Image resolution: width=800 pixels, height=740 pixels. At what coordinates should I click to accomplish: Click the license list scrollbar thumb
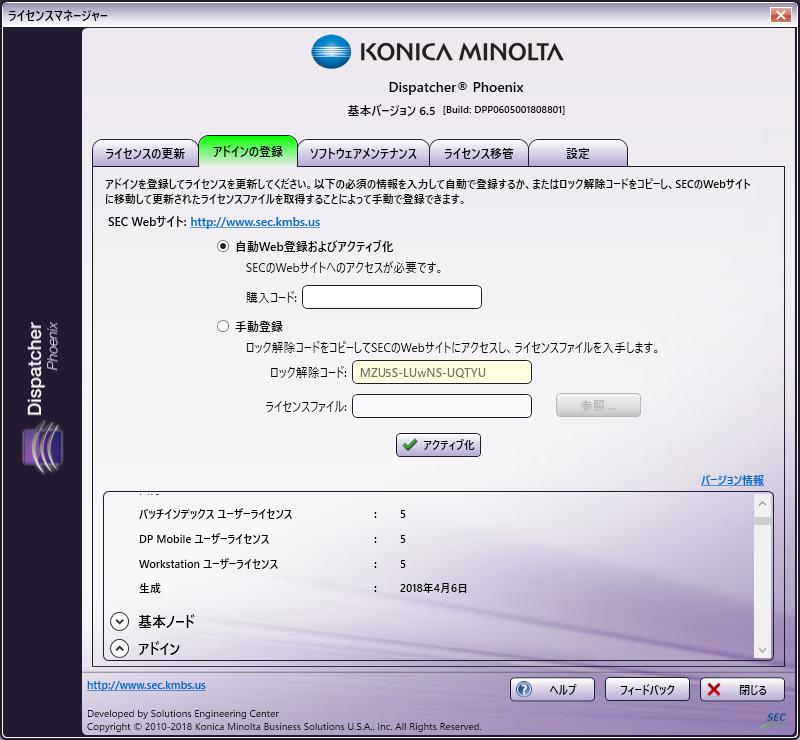coord(763,521)
